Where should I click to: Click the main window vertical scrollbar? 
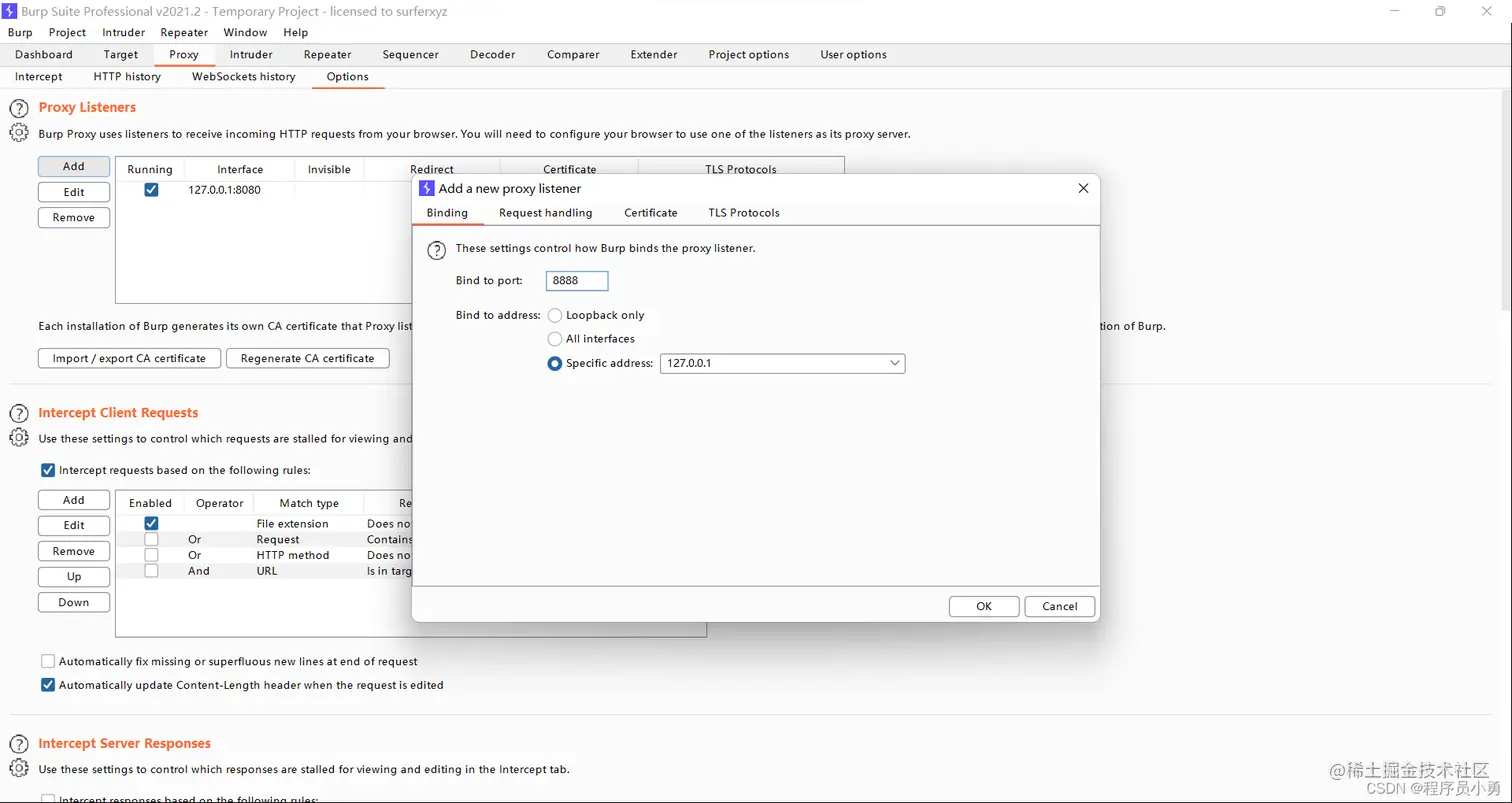1506,200
